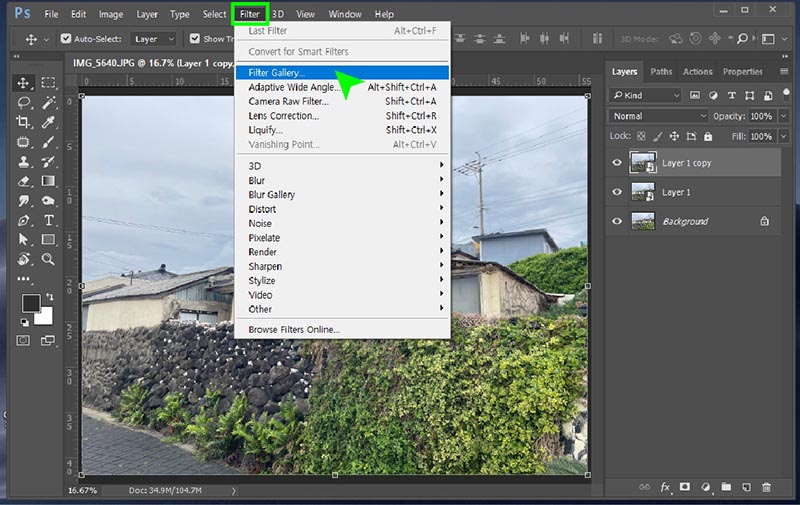Create a new layer icon

tap(746, 487)
